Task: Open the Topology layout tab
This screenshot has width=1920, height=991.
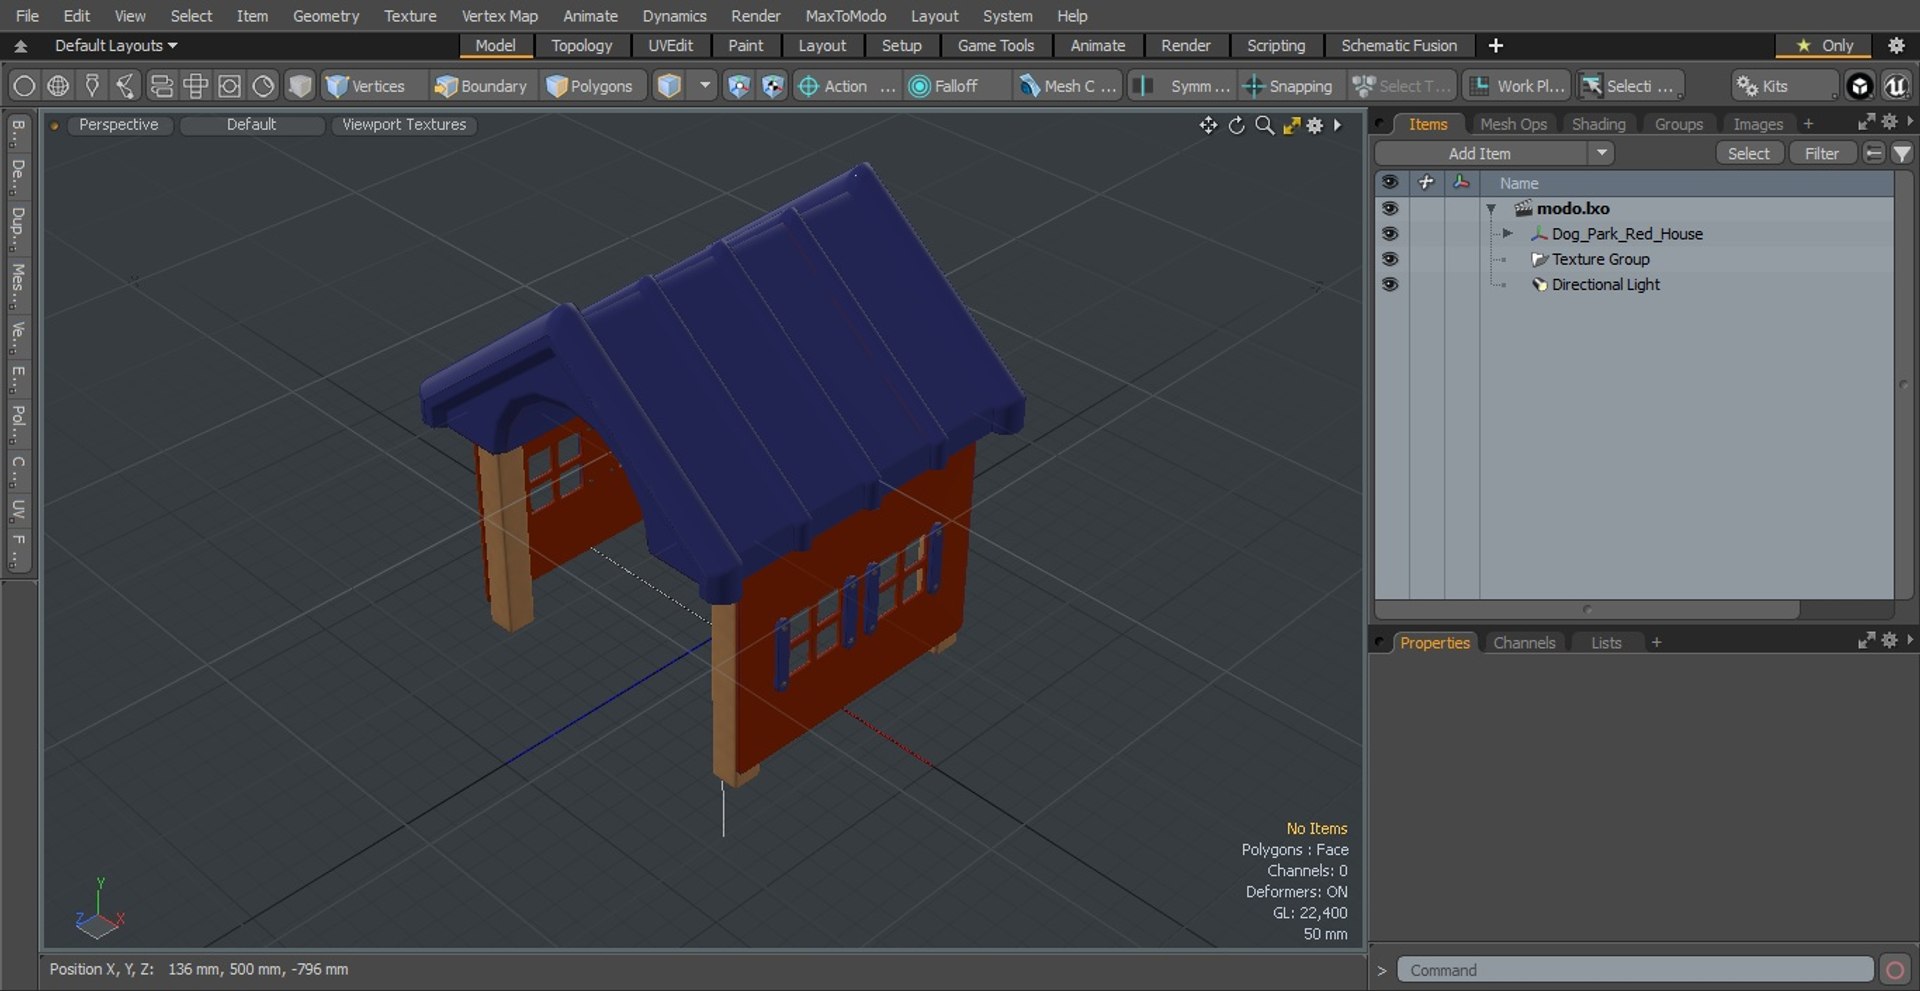Action: pos(581,46)
